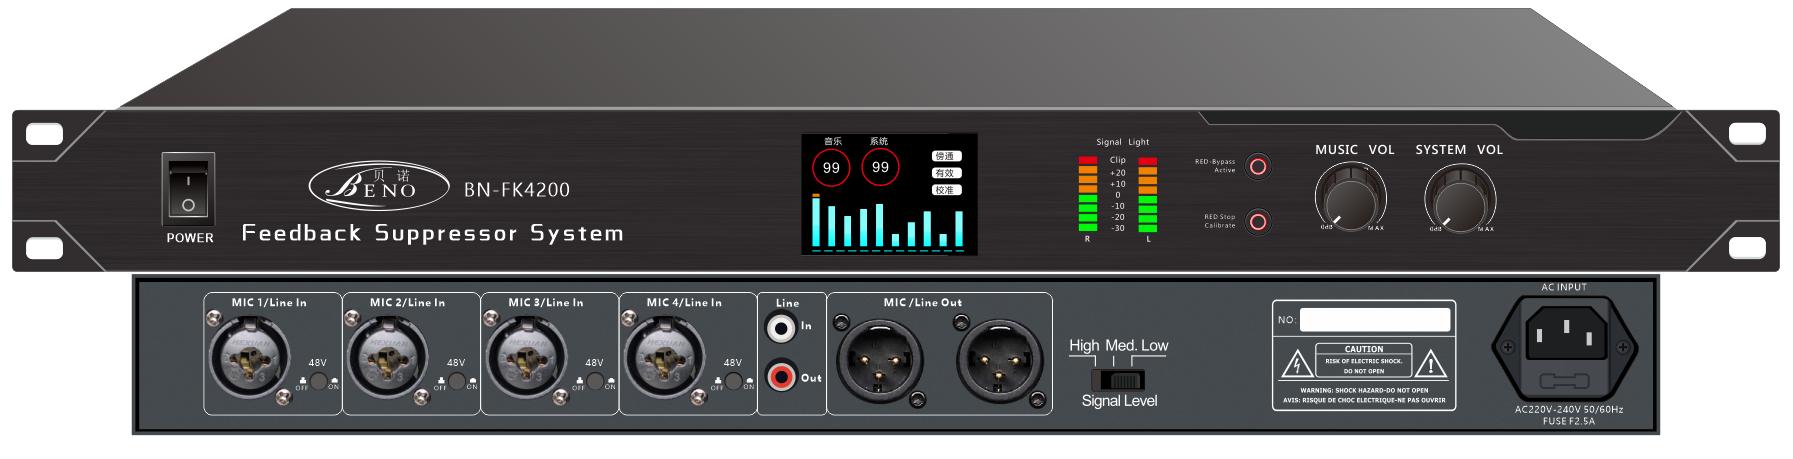
Task: Click the white Line In RCA jack
Action: coord(780,327)
